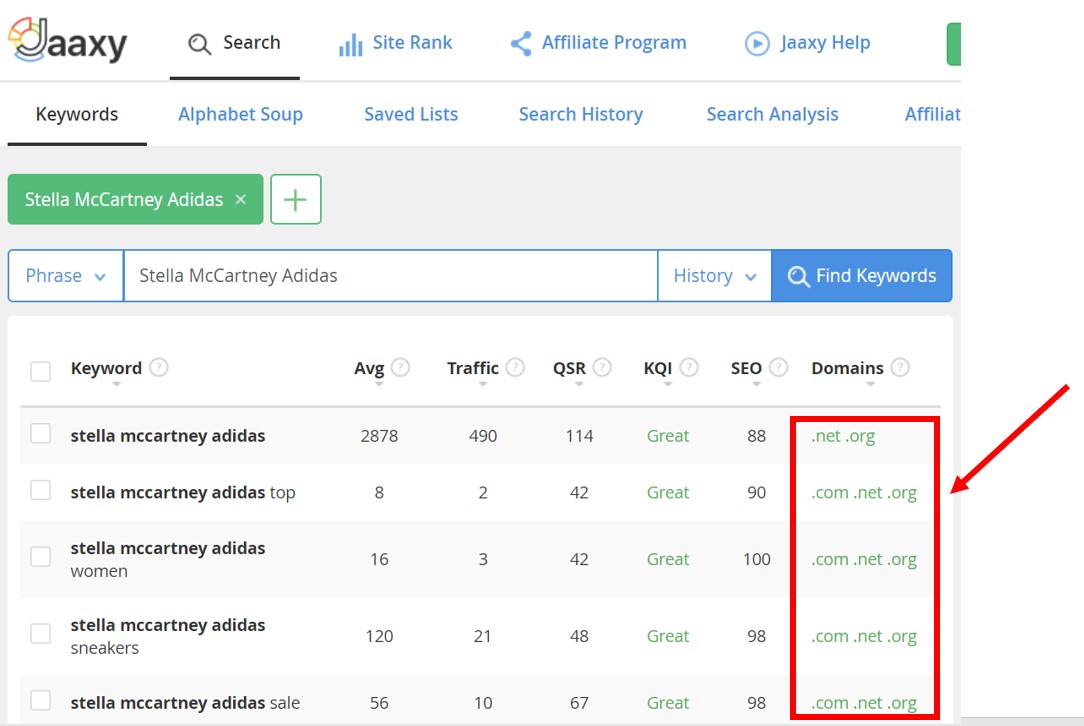
Task: Sort by the QSR column header
Action: click(569, 369)
